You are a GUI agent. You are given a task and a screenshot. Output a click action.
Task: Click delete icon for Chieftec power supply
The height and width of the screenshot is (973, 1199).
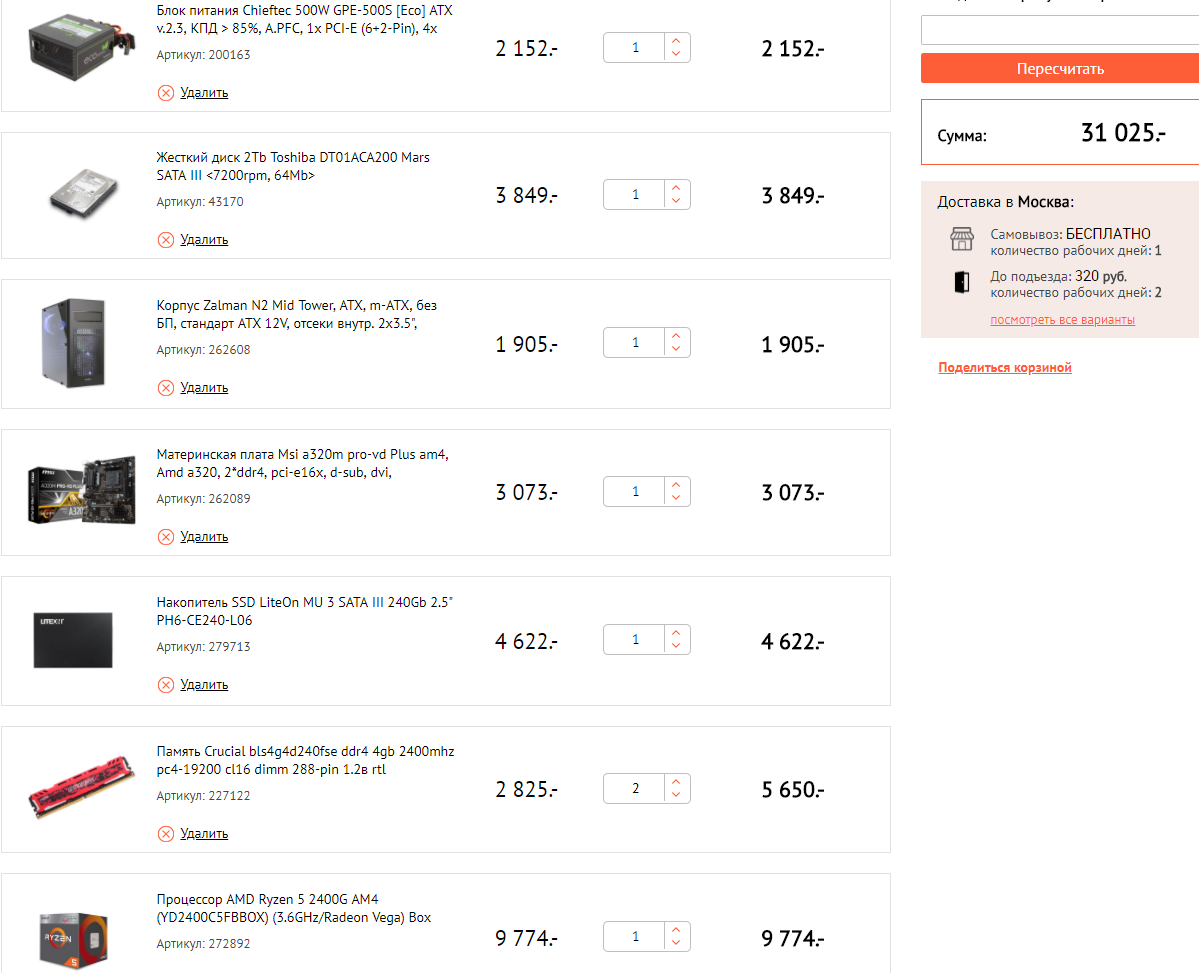pos(166,93)
